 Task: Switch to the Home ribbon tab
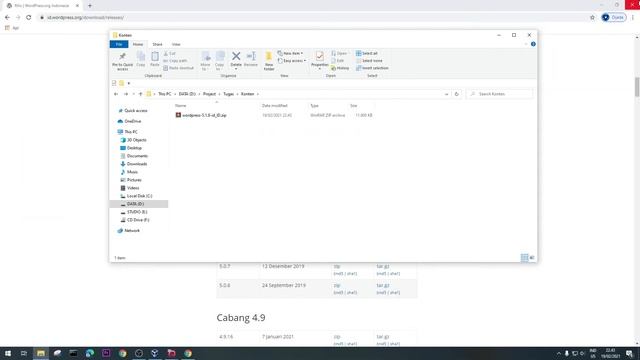(138, 44)
